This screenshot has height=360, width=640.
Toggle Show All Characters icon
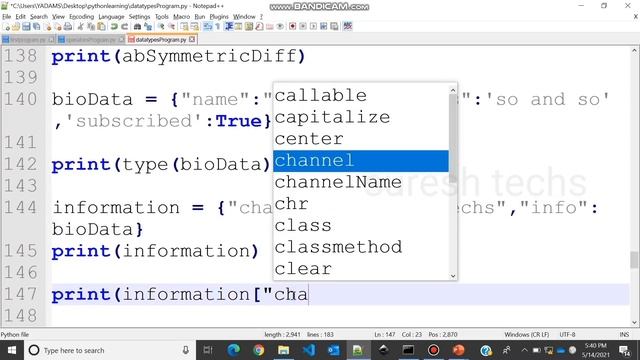click(218, 27)
